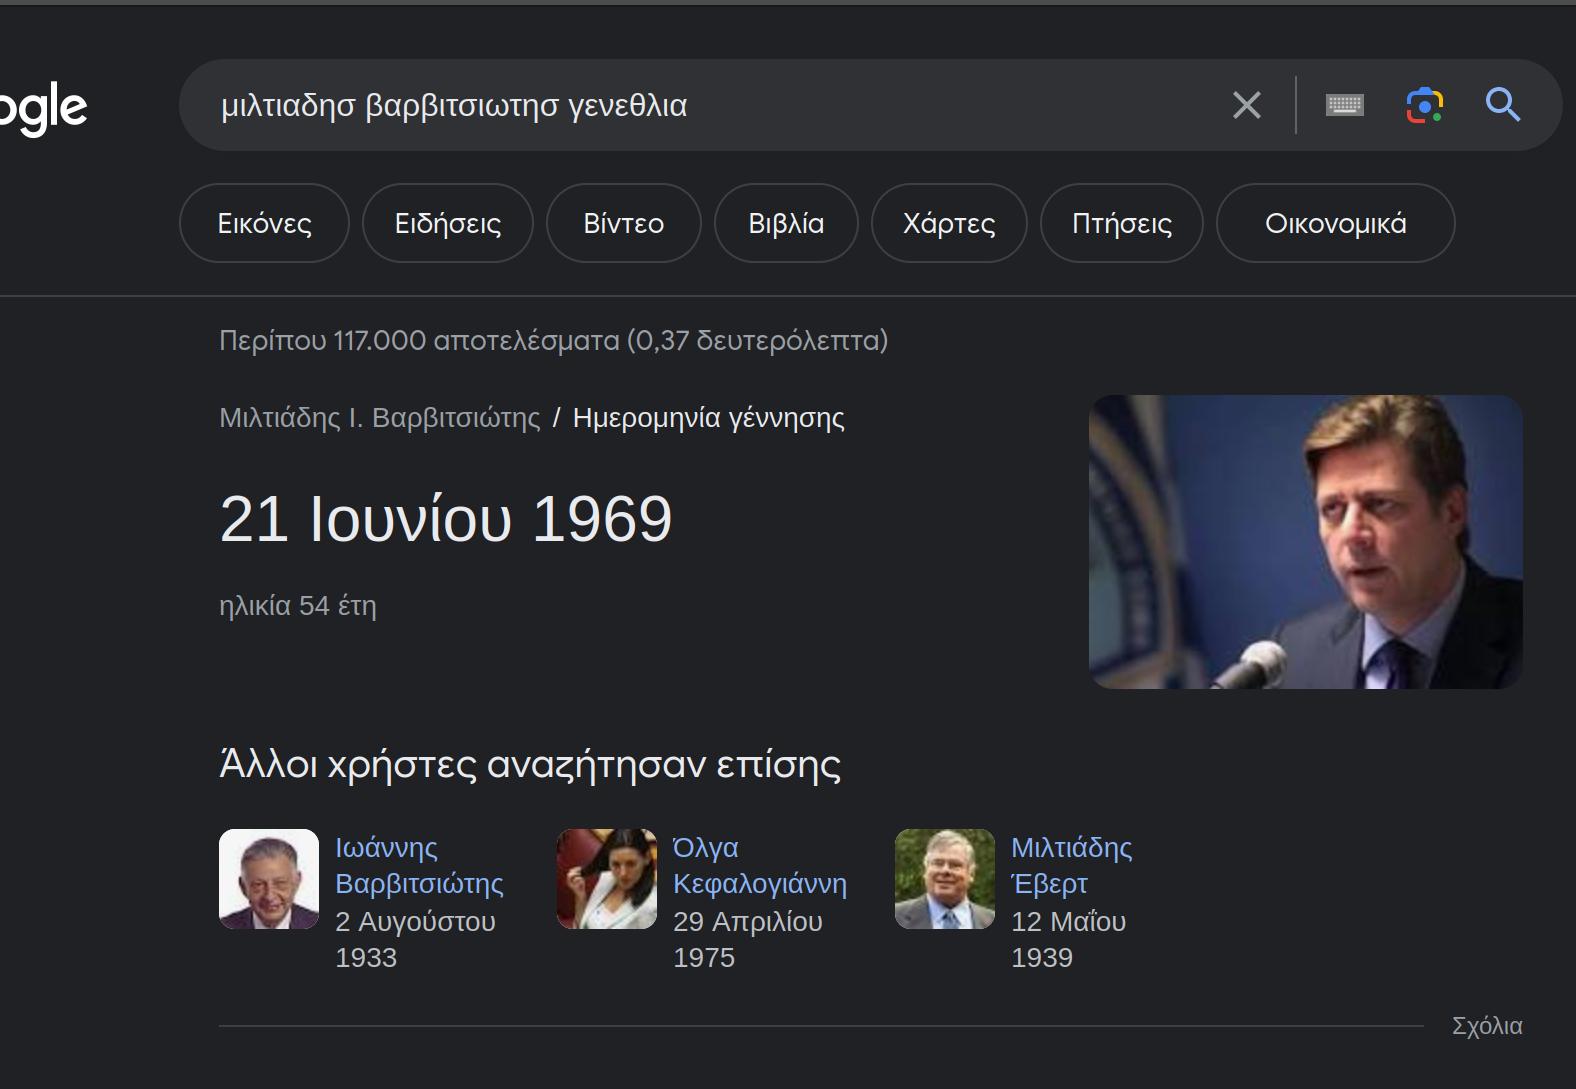Select the Οικονομικά filter chip
Image resolution: width=1576 pixels, height=1089 pixels.
pyautogui.click(x=1336, y=223)
